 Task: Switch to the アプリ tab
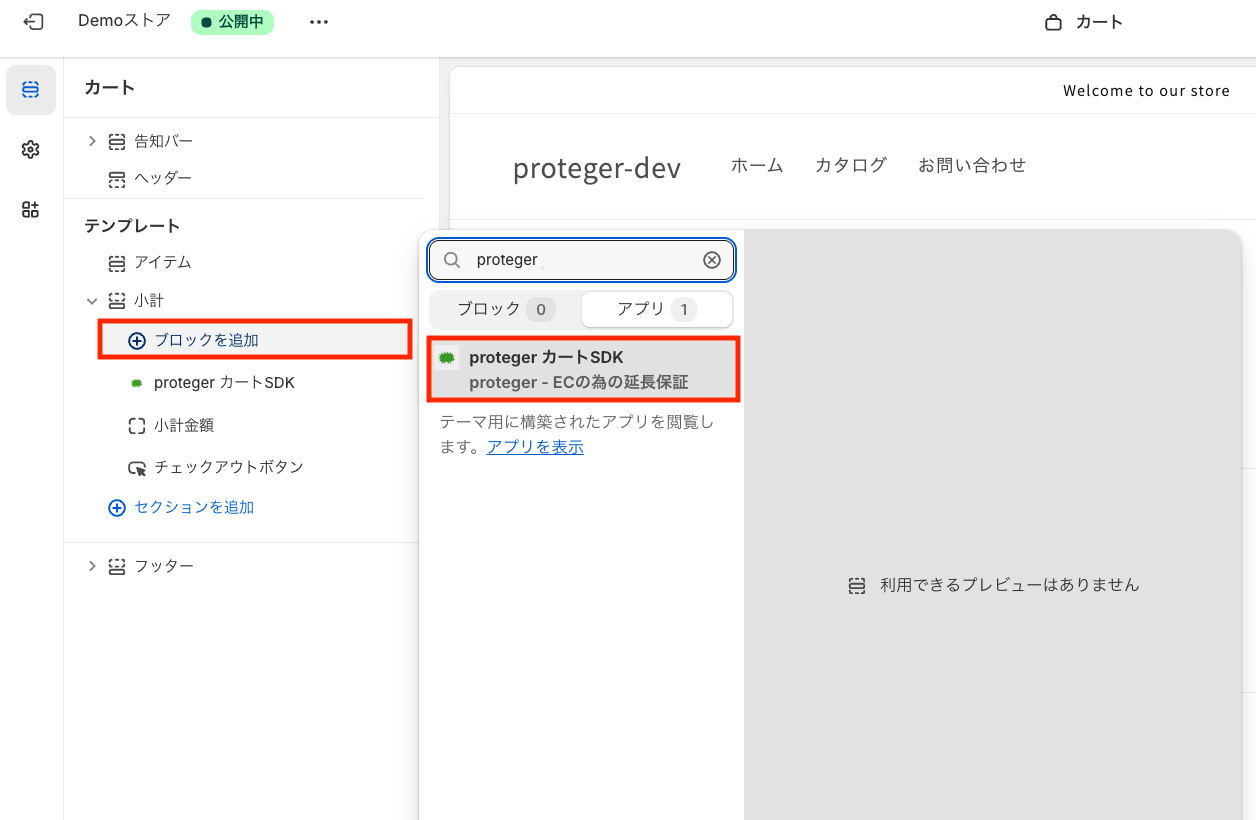[x=657, y=309]
